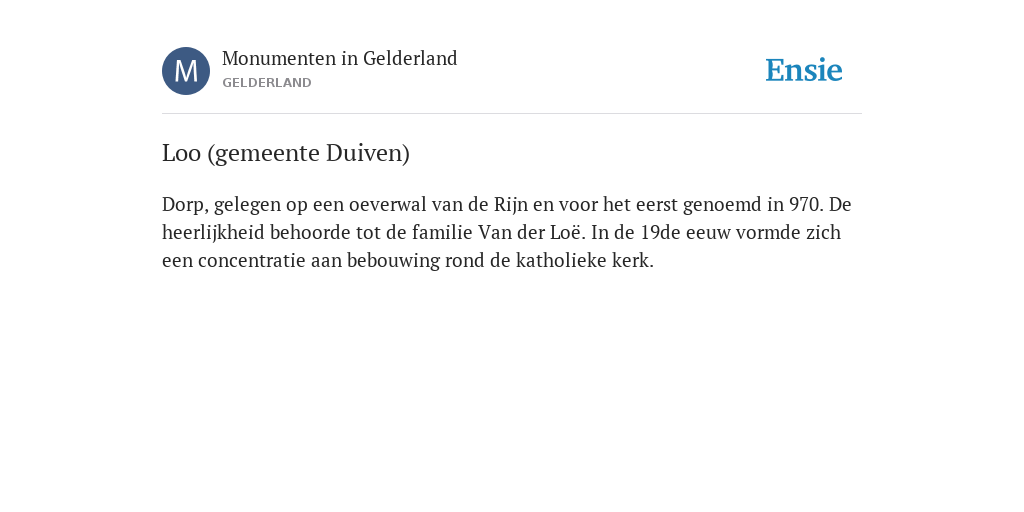Open the Monumenten in Gelderland source title

[340, 59]
